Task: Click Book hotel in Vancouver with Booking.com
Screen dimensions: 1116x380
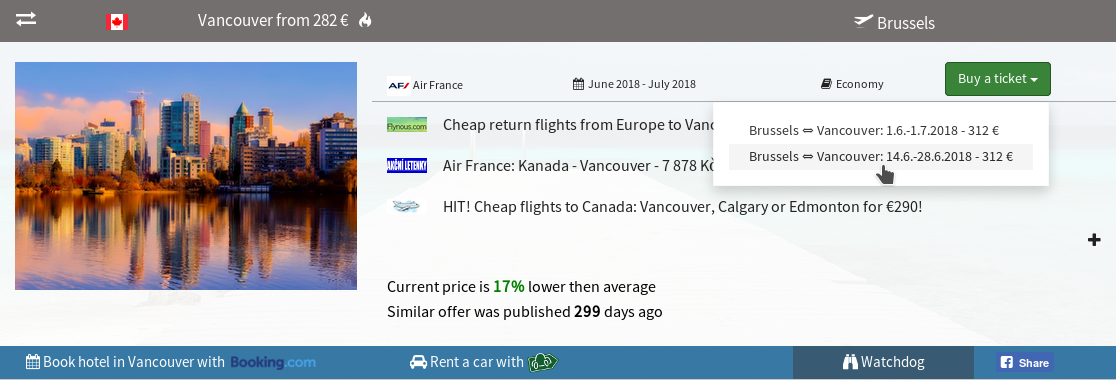Action: (x=171, y=362)
